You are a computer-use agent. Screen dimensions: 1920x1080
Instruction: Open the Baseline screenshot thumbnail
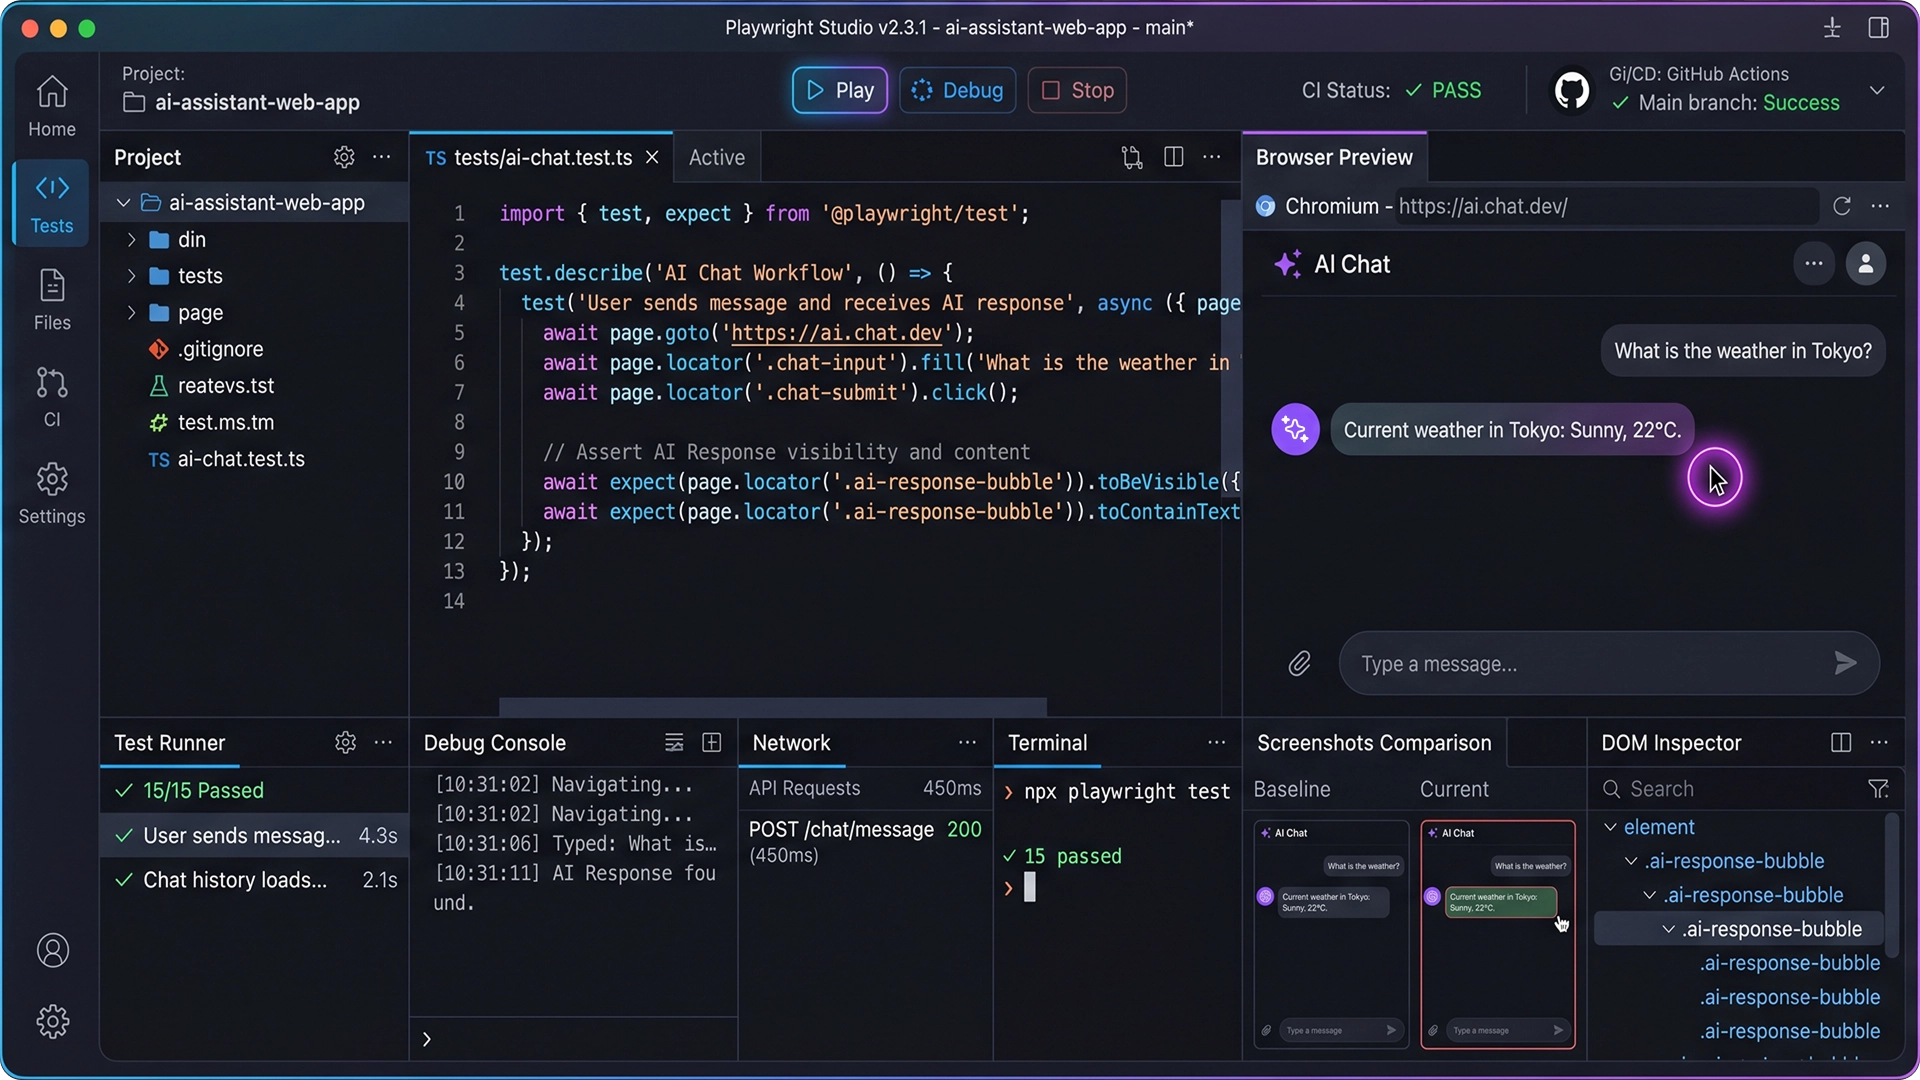coord(1331,934)
